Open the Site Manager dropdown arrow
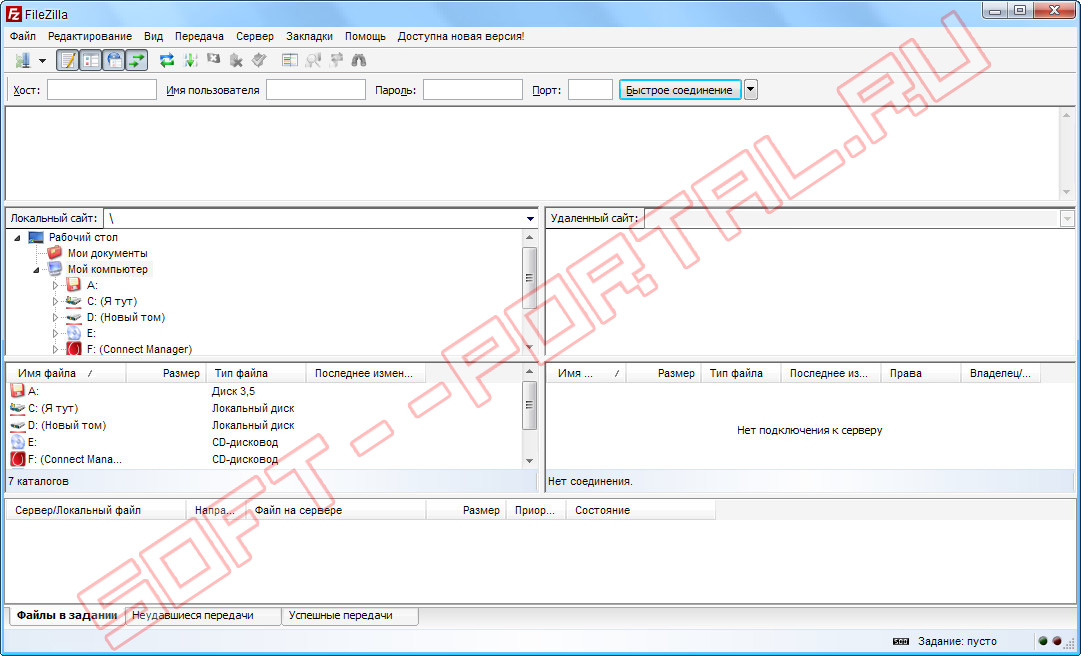The width and height of the screenshot is (1081, 656). click(x=42, y=61)
